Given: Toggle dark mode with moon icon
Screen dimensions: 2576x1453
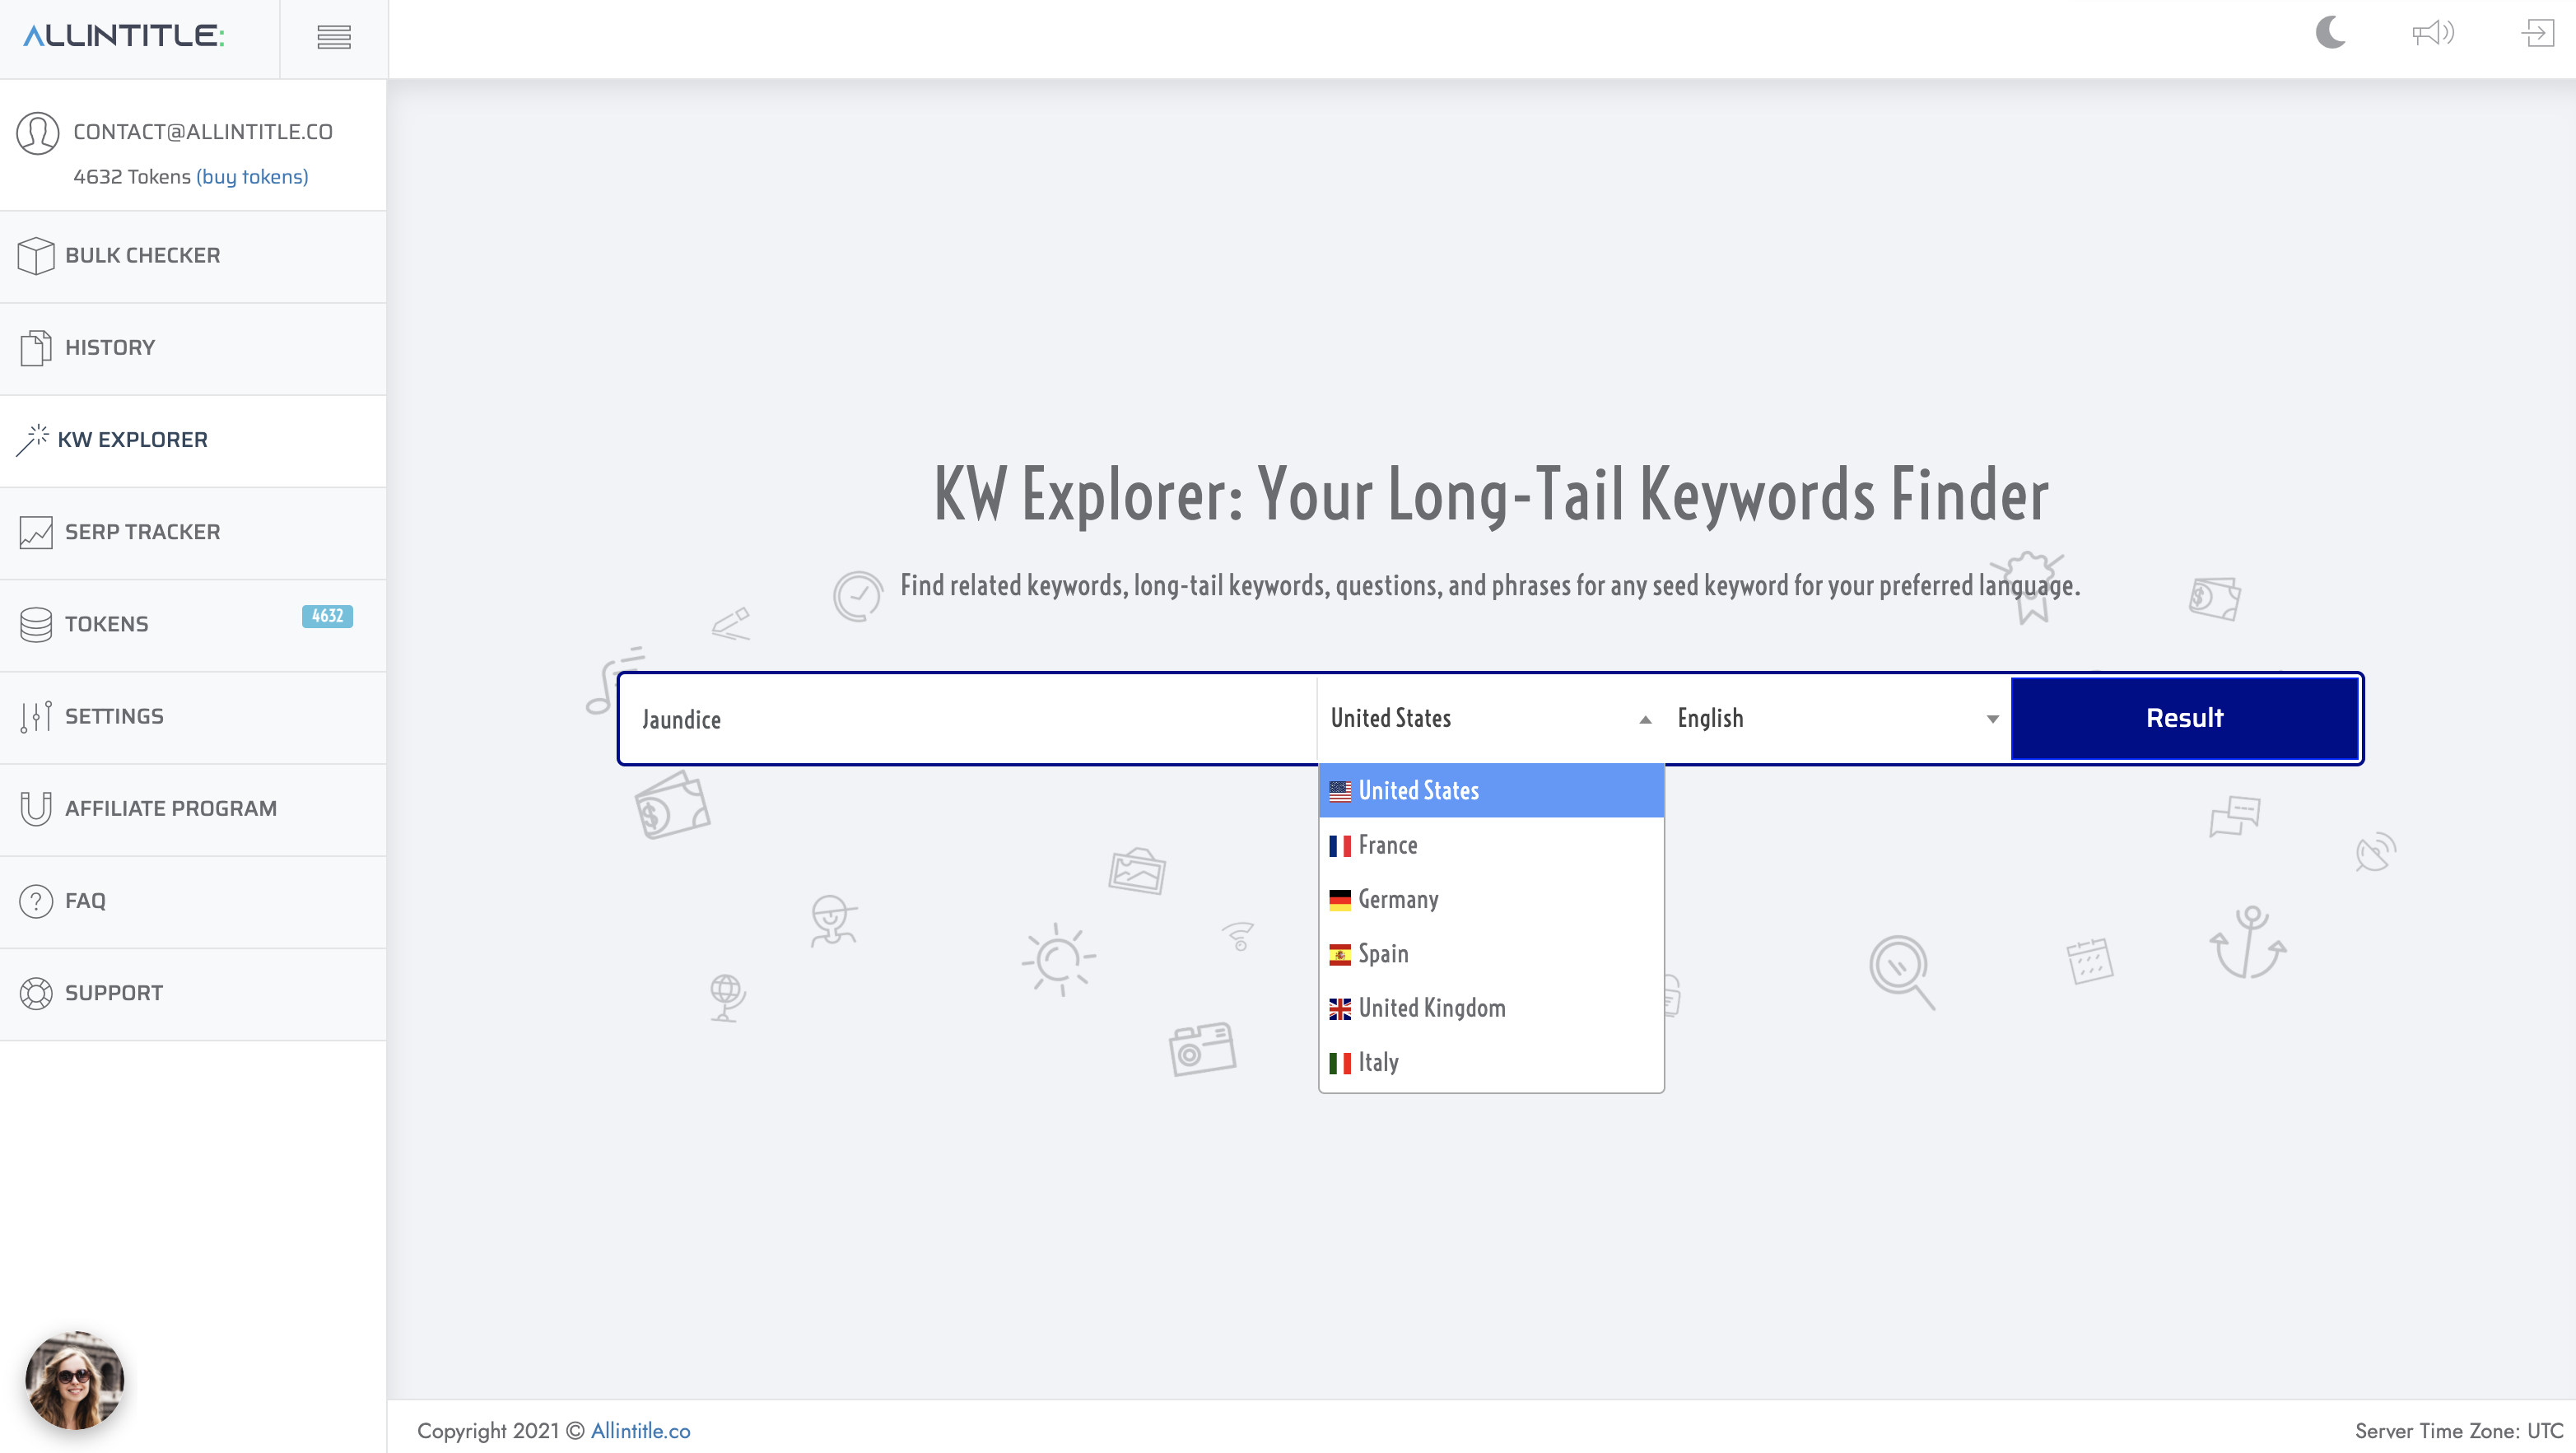Looking at the screenshot, I should [2331, 32].
